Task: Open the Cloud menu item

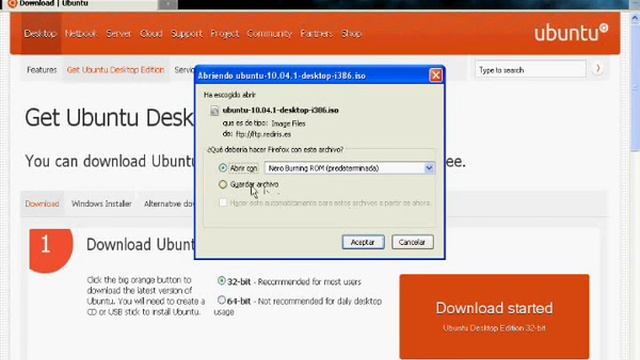Action: (151, 34)
